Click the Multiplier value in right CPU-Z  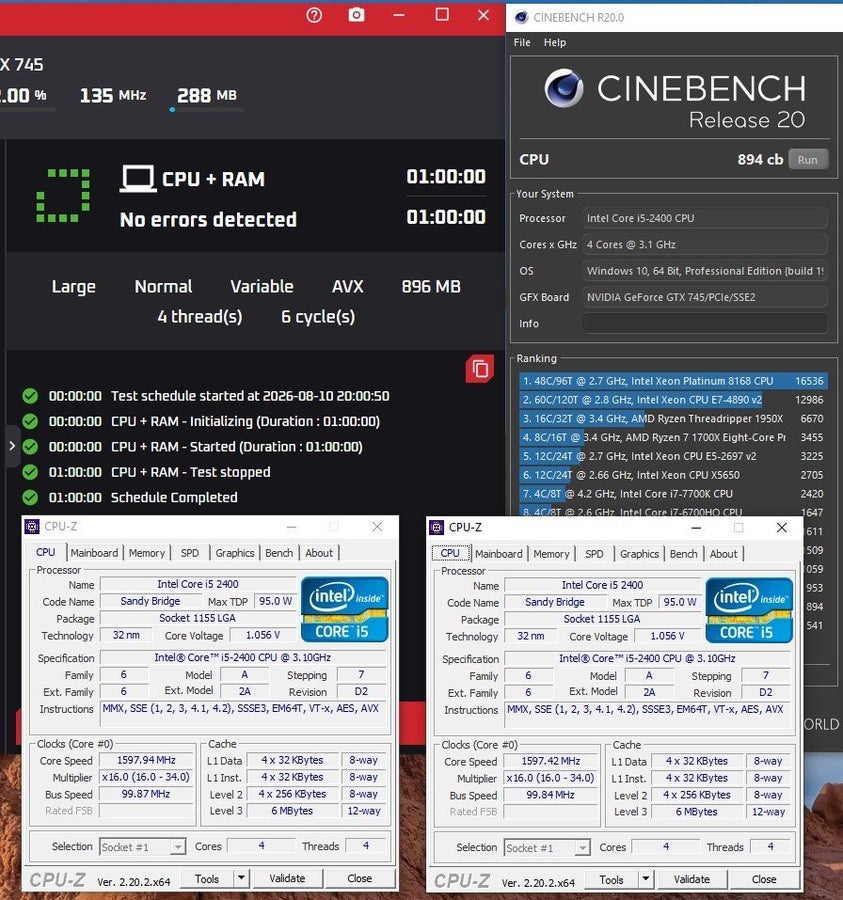(x=550, y=778)
